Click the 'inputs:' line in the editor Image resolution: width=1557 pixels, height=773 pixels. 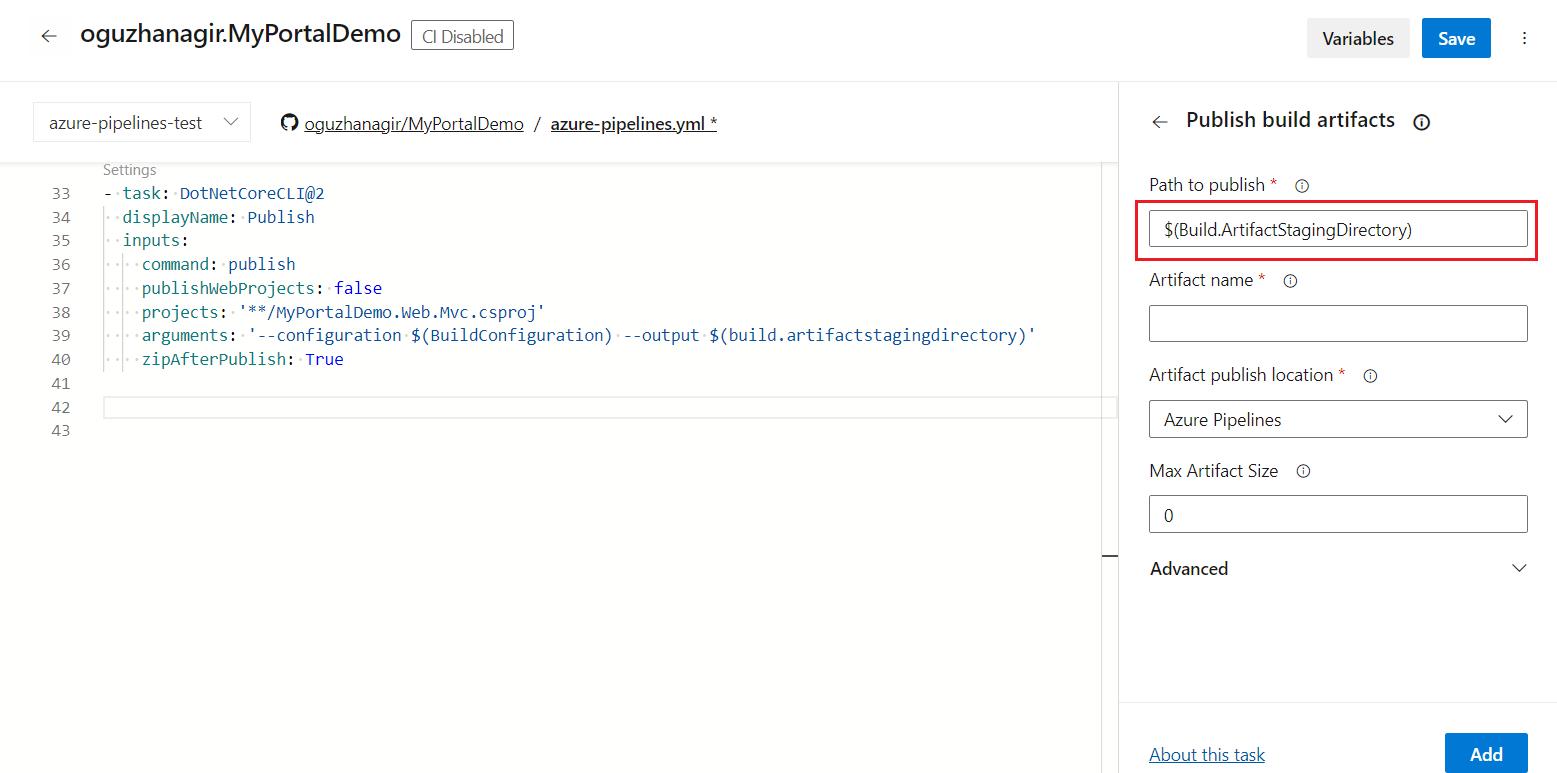pyautogui.click(x=156, y=241)
